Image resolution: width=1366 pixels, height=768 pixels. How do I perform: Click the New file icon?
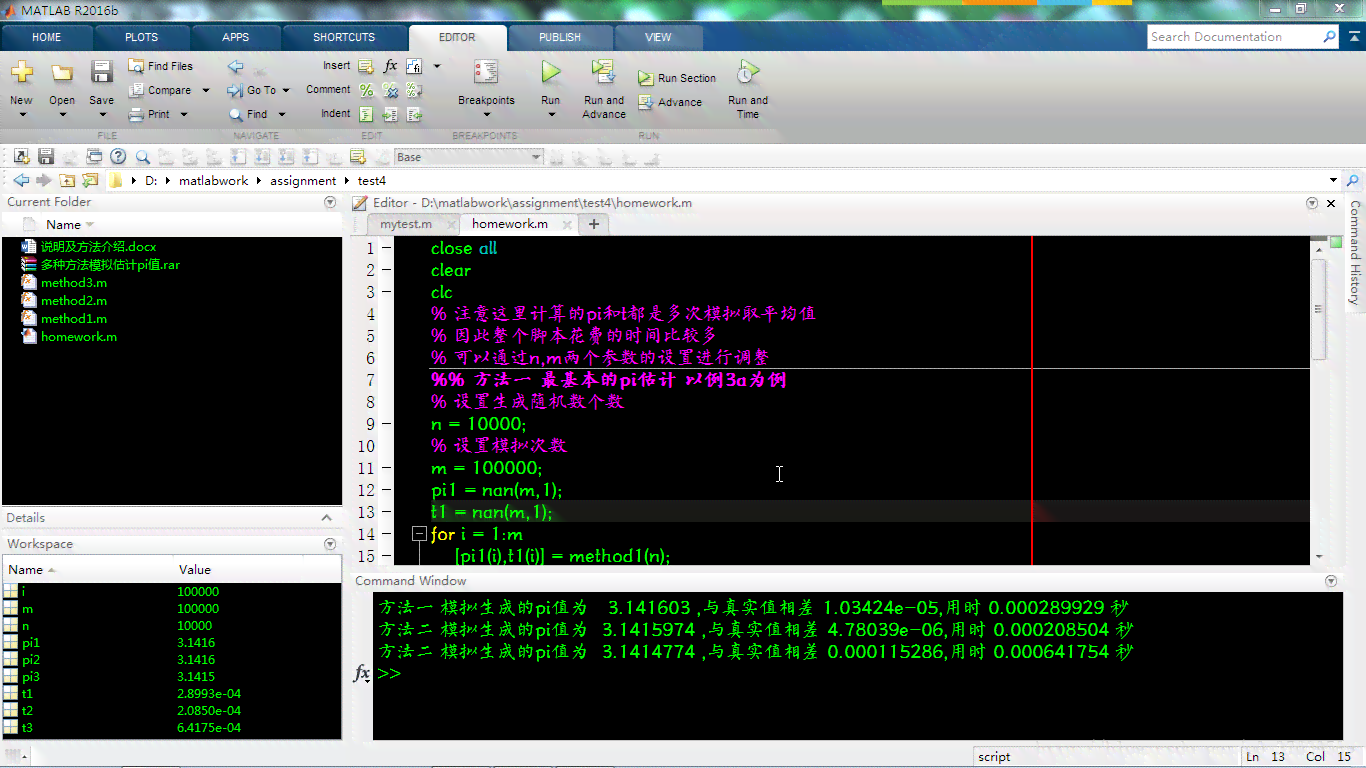[x=21, y=72]
